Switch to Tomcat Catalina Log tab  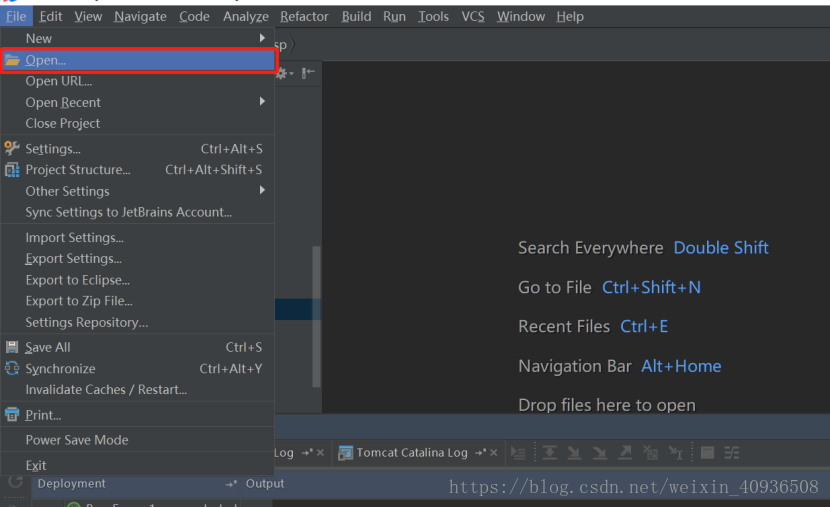[411, 453]
